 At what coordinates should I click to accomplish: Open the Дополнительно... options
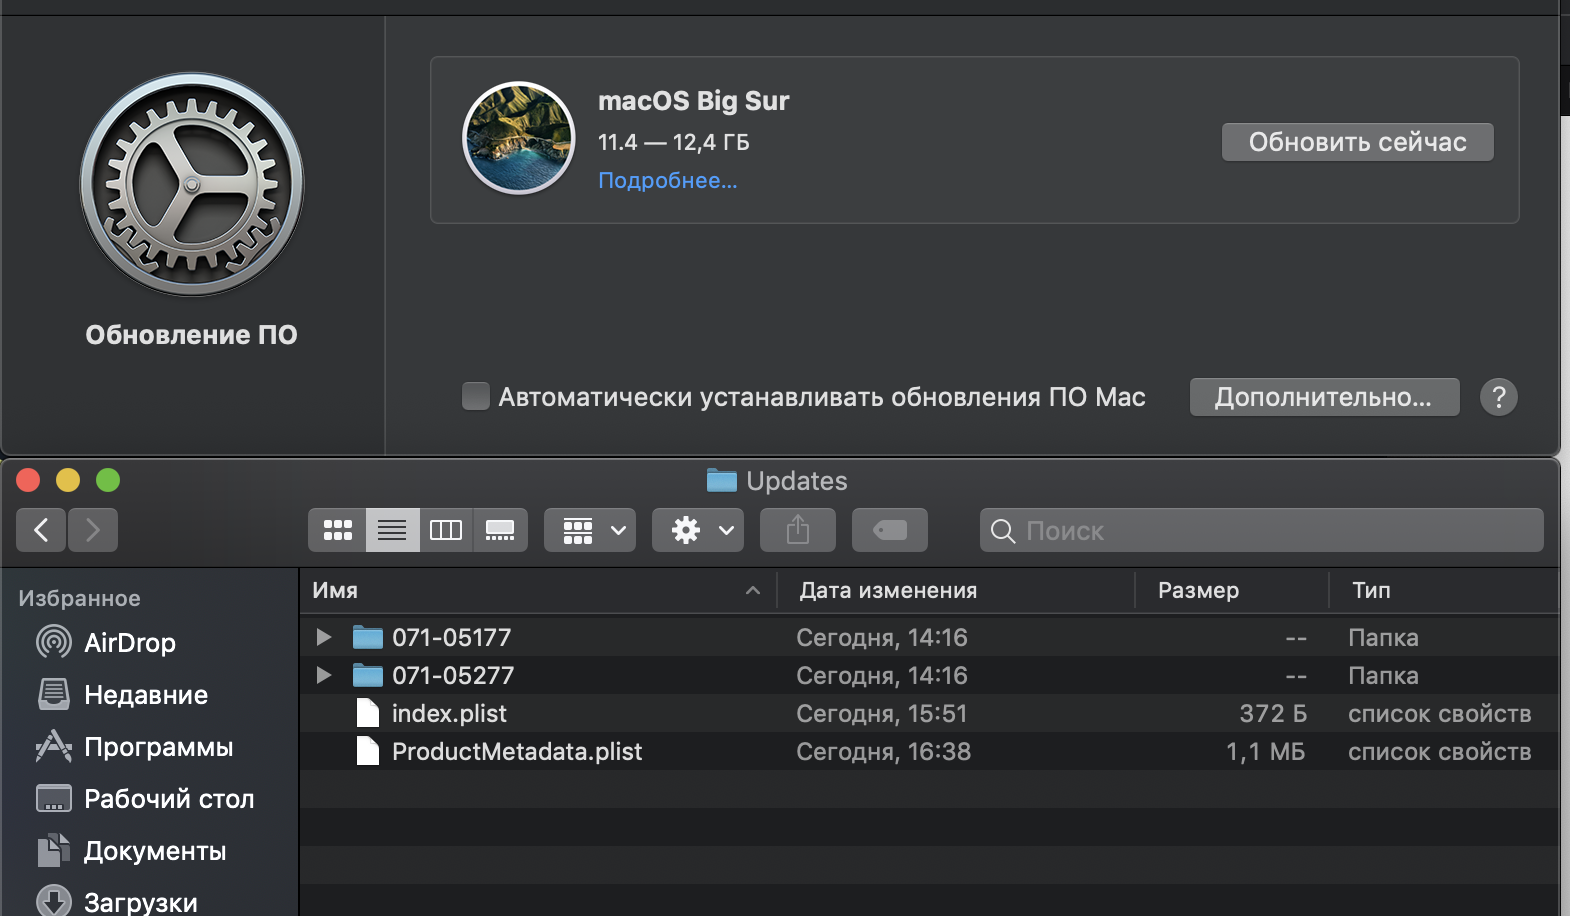pos(1324,397)
